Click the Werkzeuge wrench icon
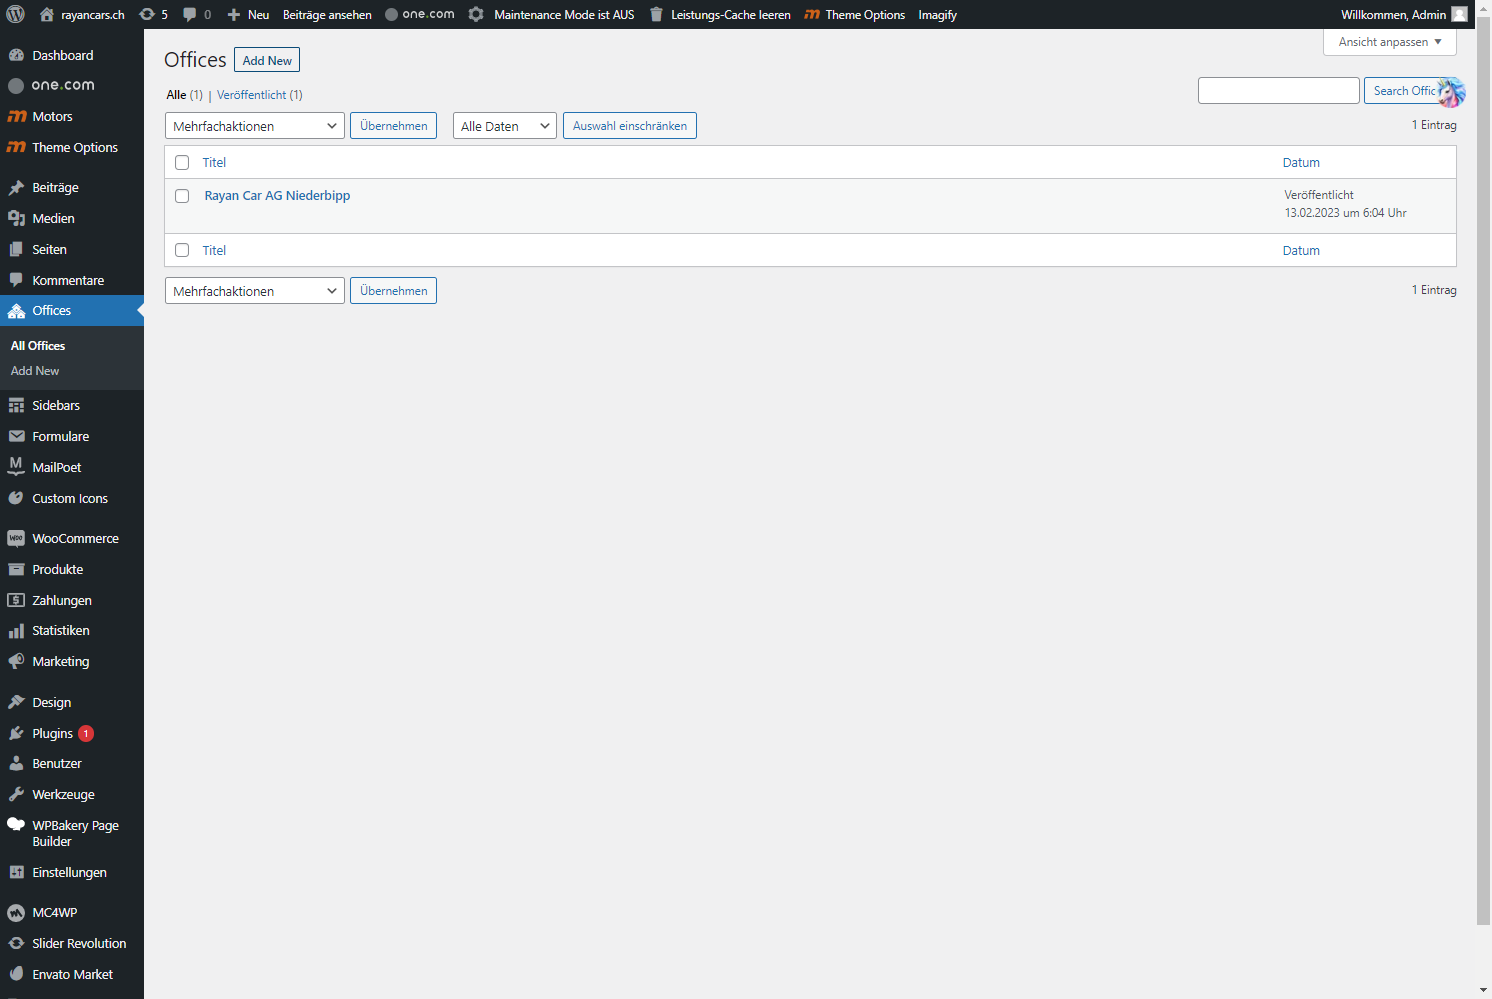Viewport: 1492px width, 999px height. (16, 794)
